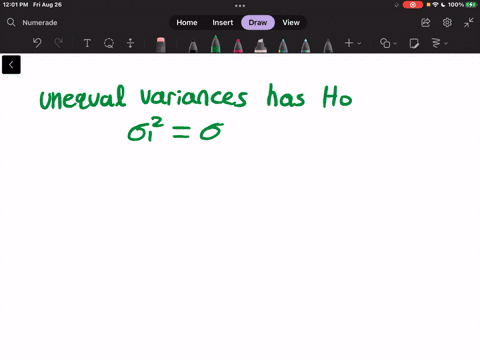The width and height of the screenshot is (480, 360).
Task: Undo the last stroke
Action: pyautogui.click(x=37, y=43)
